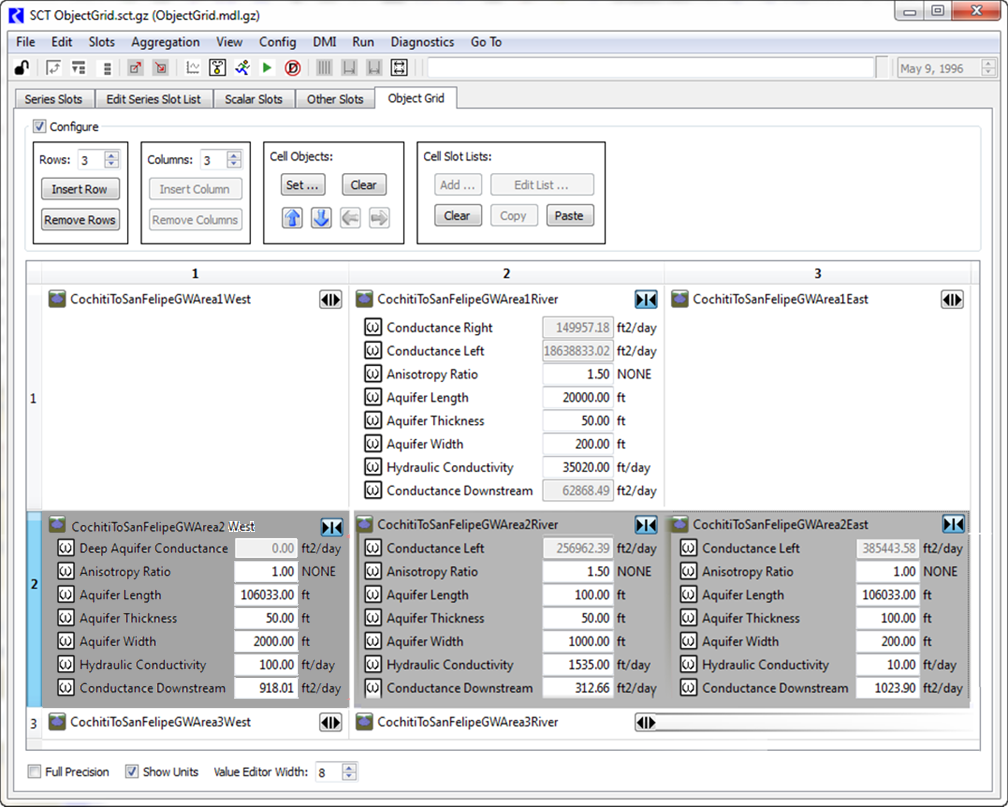Click the running man icon in toolbar
The height and width of the screenshot is (807, 1008).
[242, 68]
